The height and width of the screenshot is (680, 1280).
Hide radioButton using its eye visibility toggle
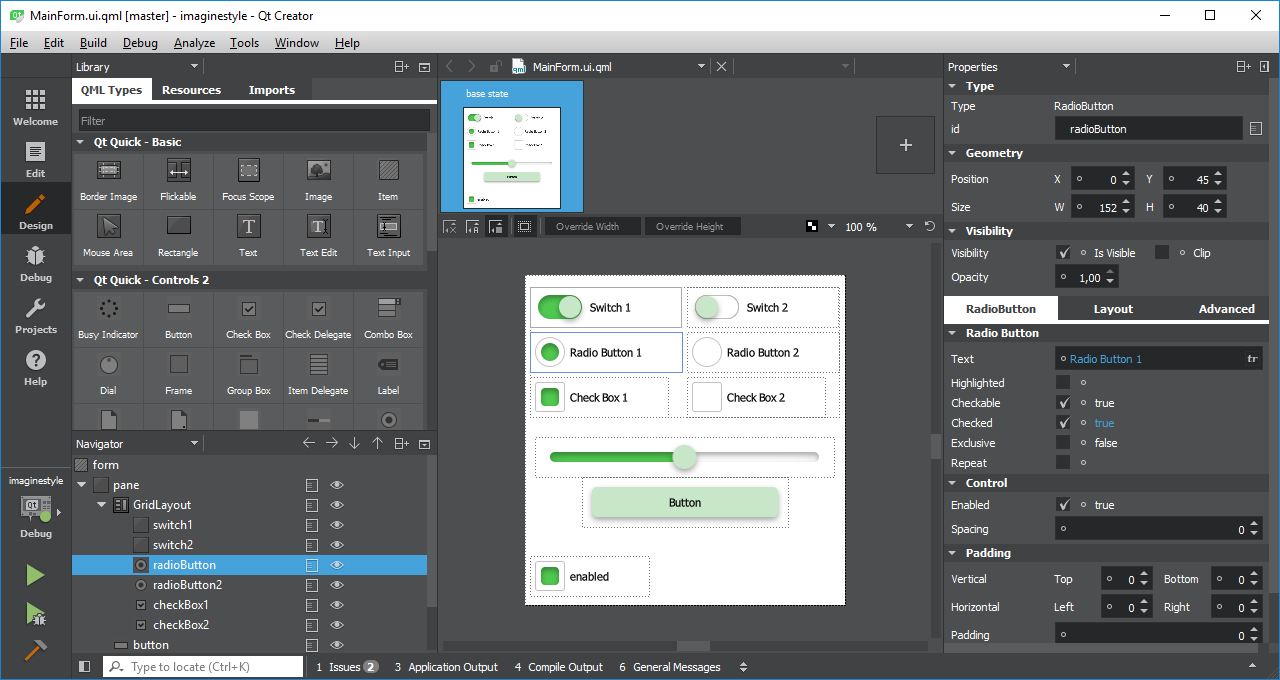(337, 565)
